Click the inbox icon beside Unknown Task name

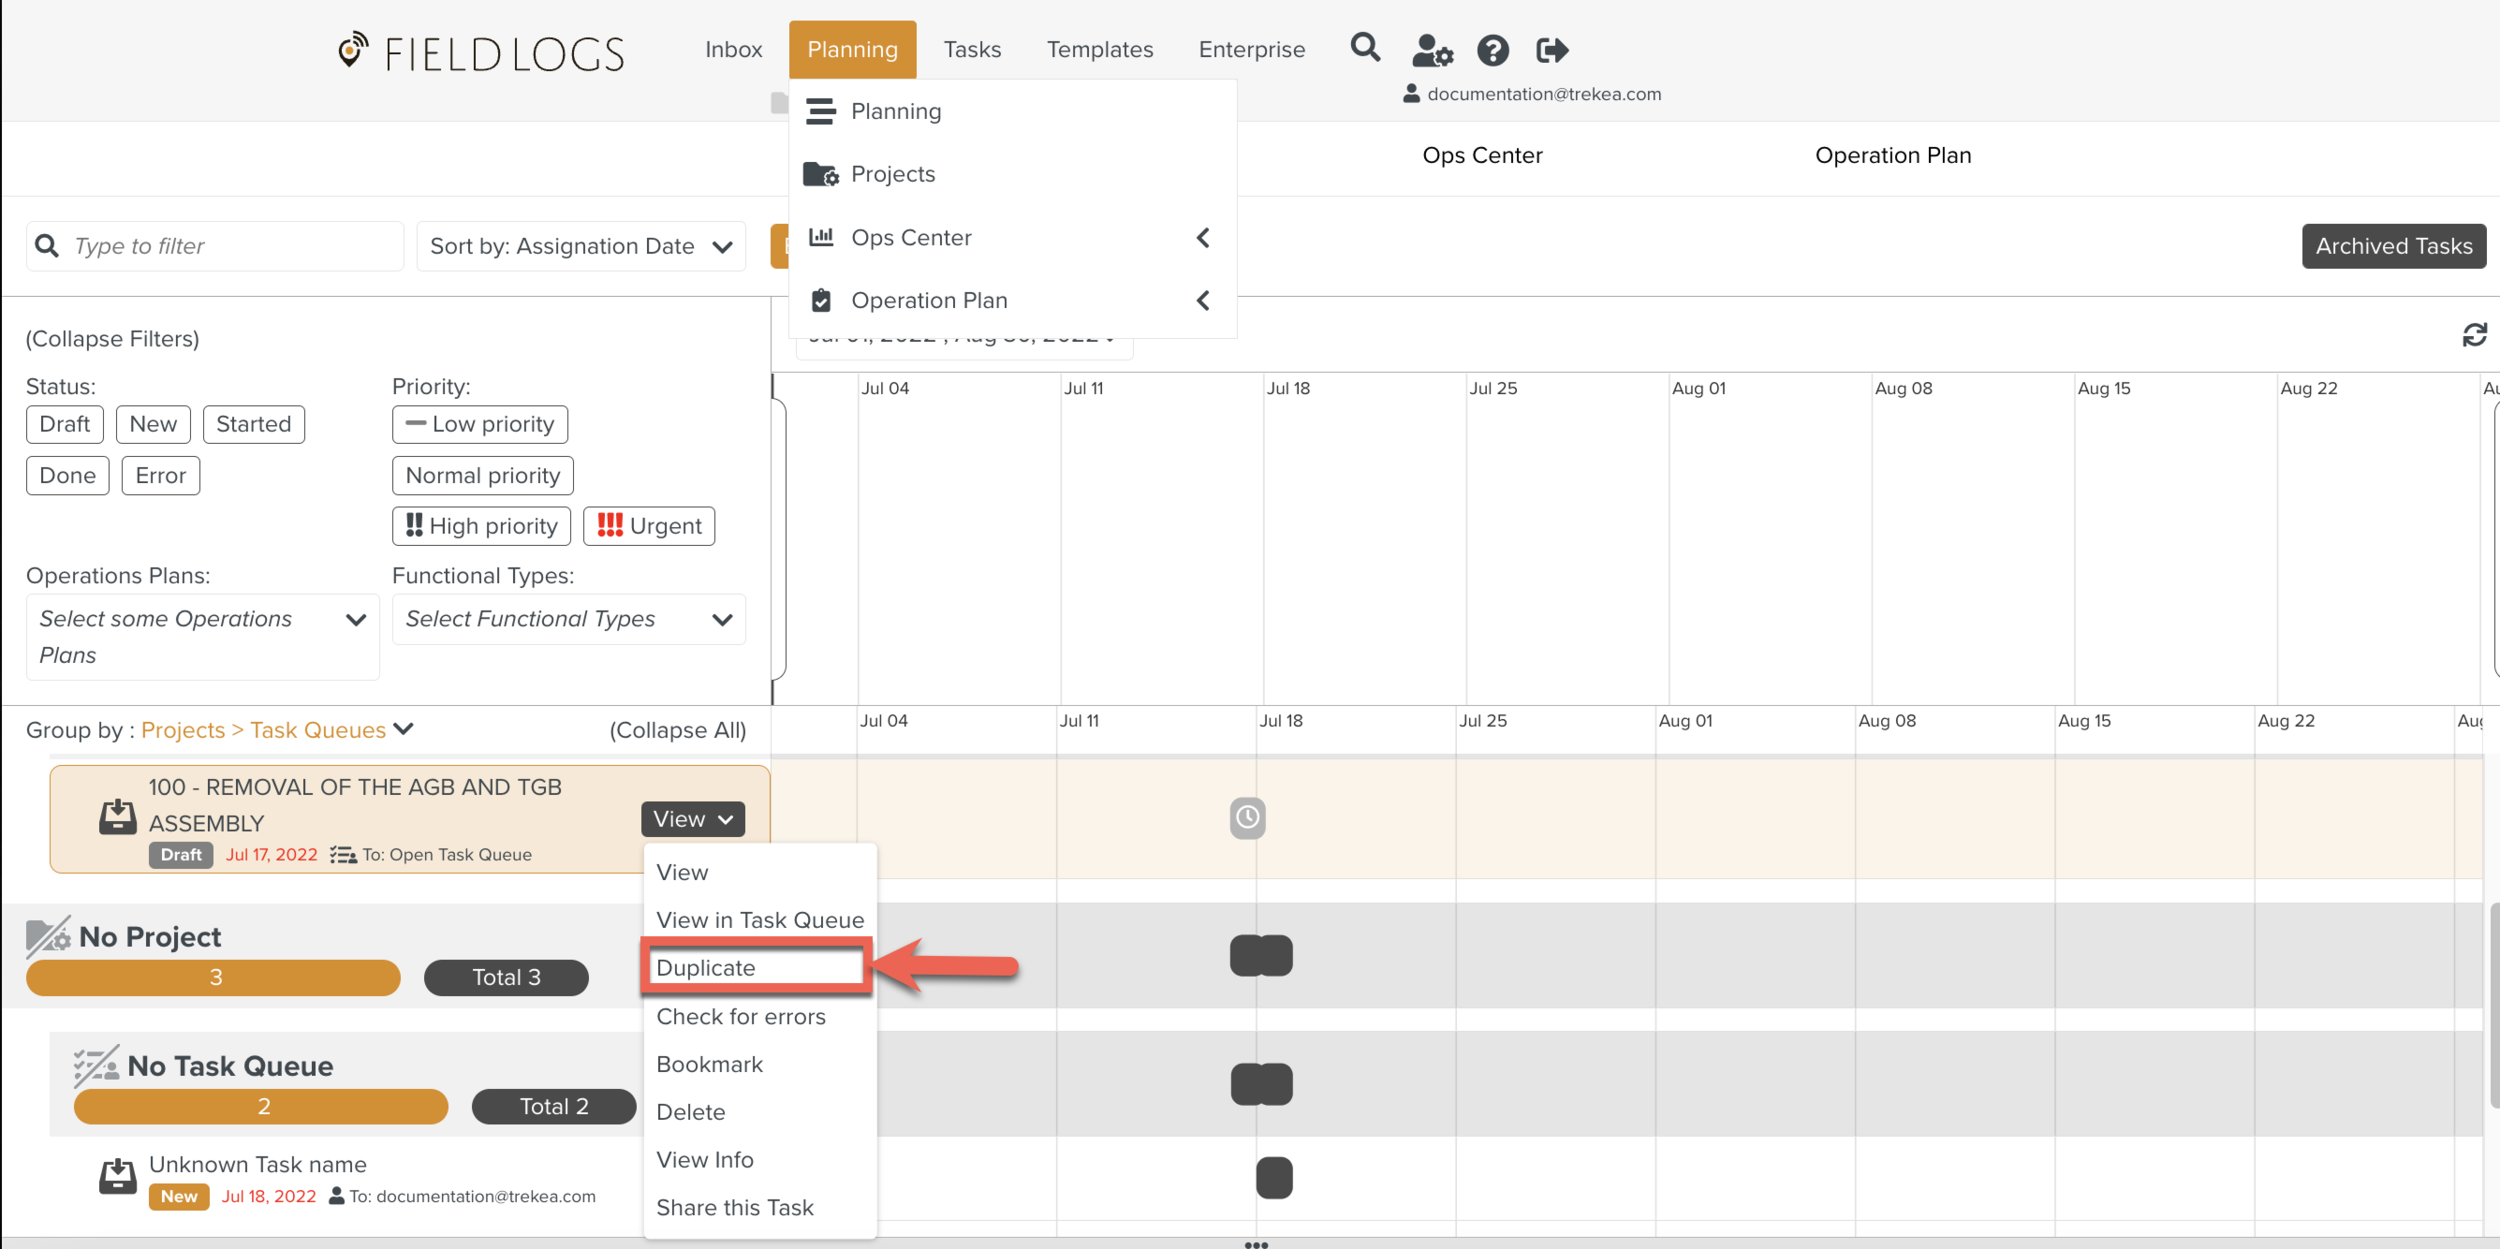click(118, 1177)
